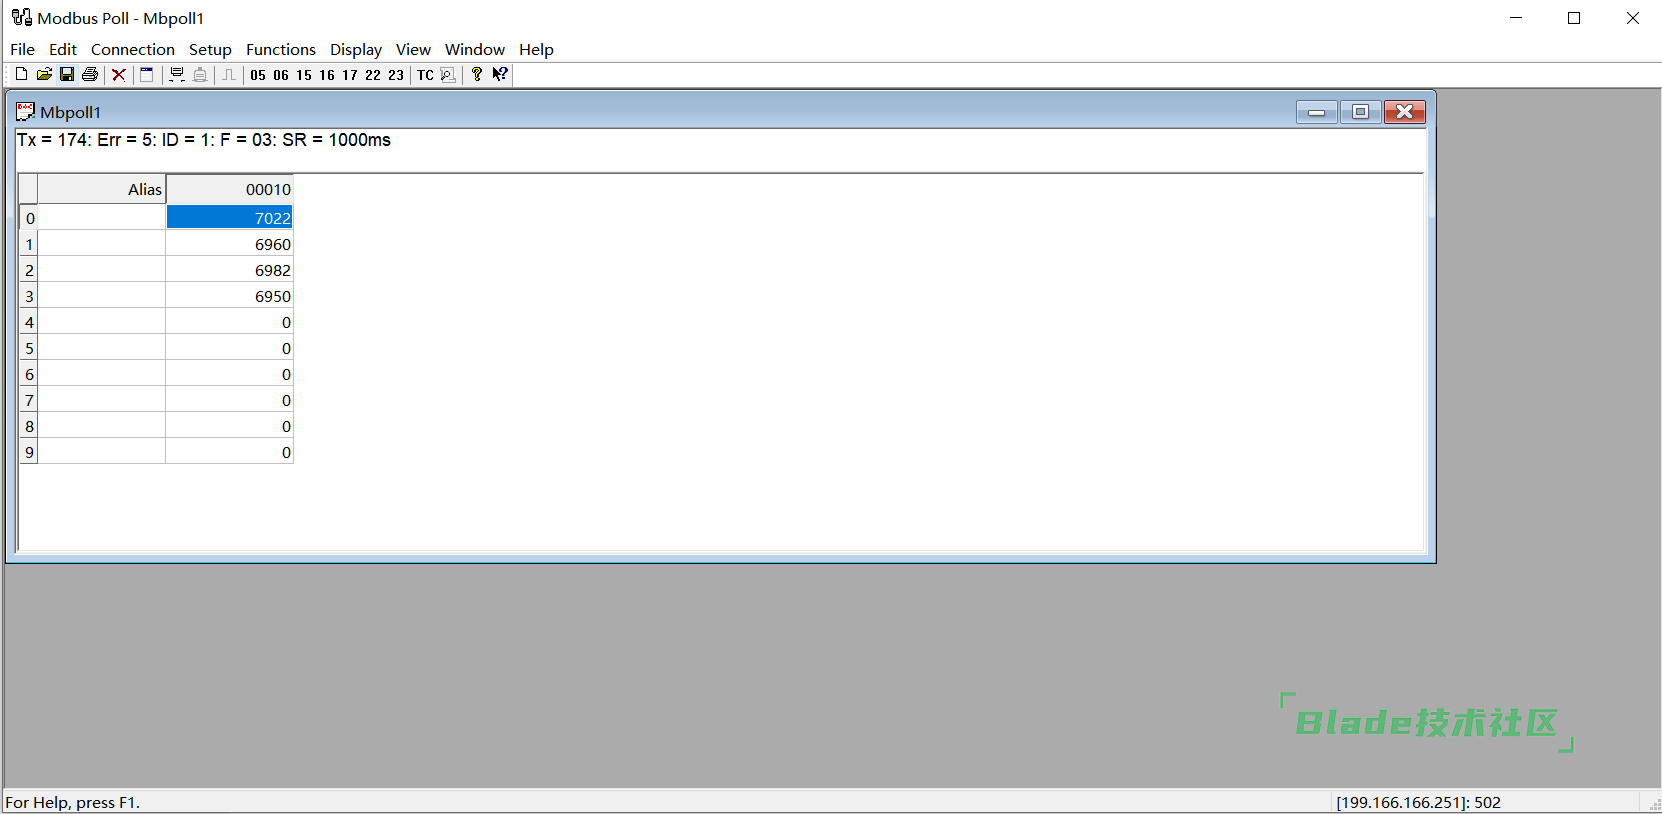Maximize the Mbpoll1 child window
Viewport: 1662px width, 814px height.
point(1360,112)
